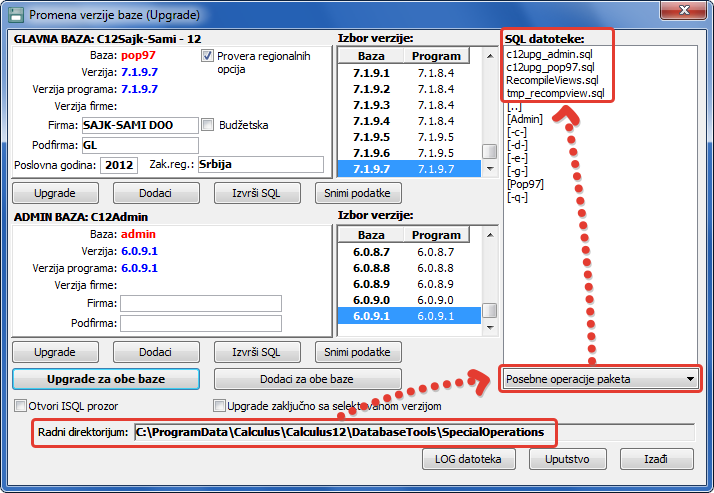Open the [Admin] folder entry

point(524,119)
